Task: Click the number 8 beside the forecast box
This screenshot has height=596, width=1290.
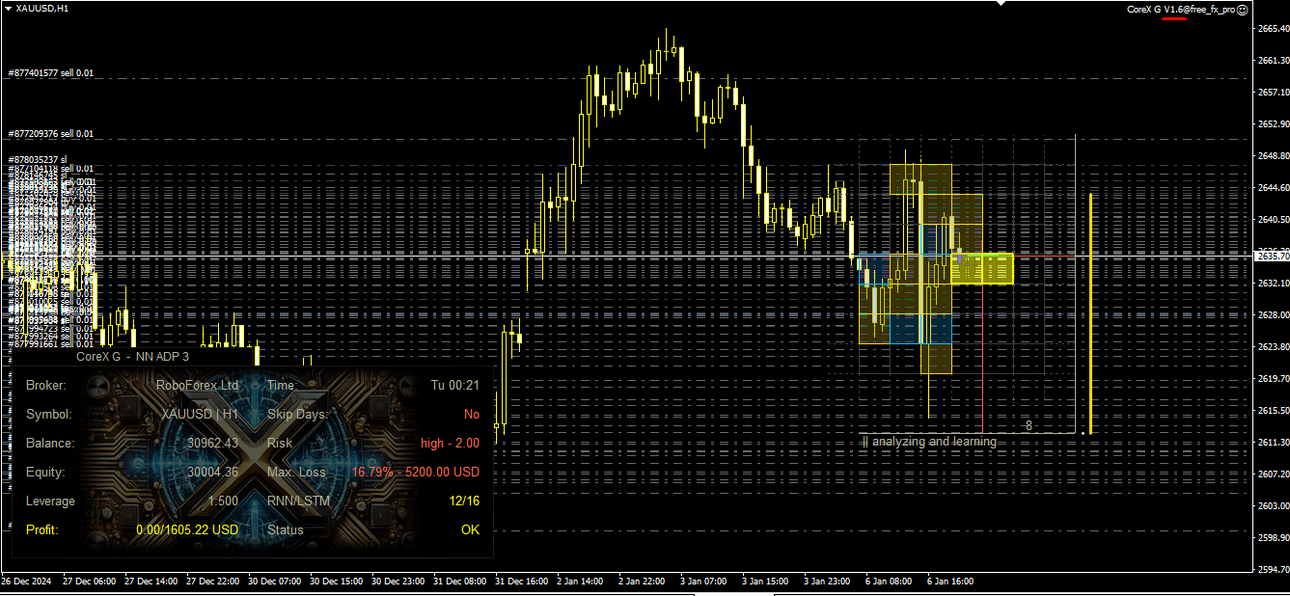Action: coord(1028,426)
